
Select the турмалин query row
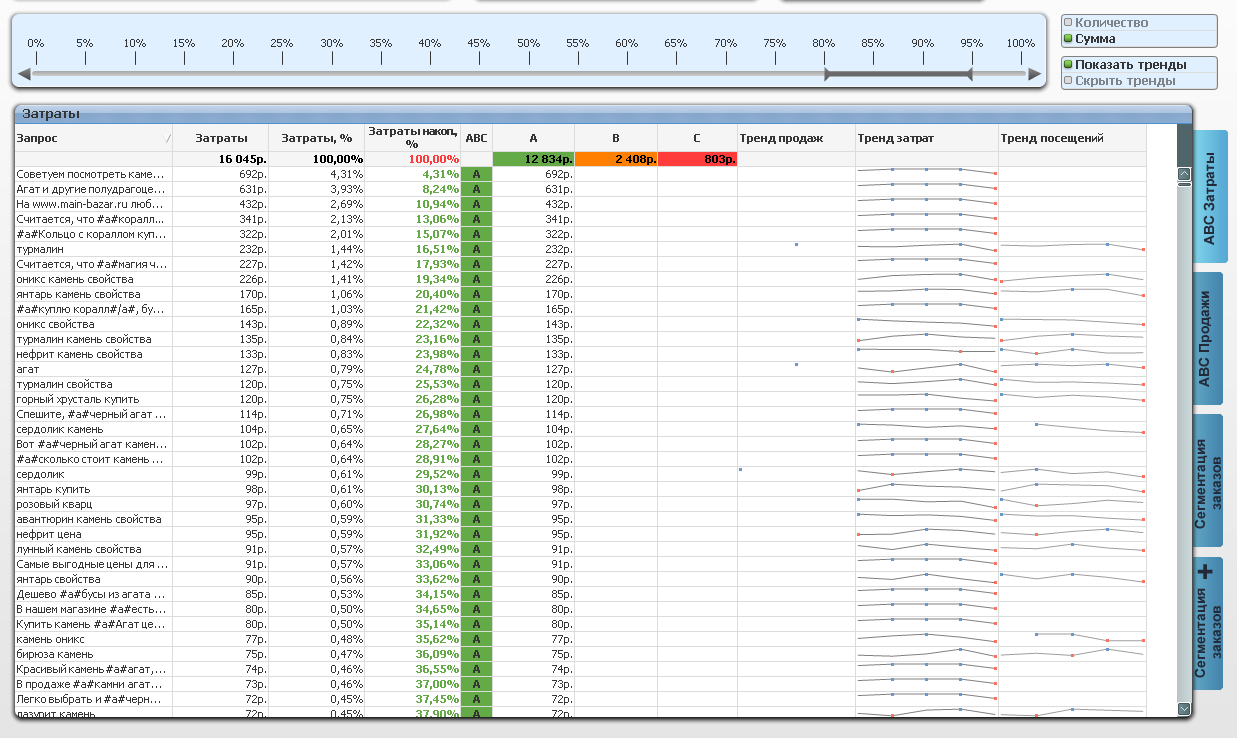[x=93, y=249]
